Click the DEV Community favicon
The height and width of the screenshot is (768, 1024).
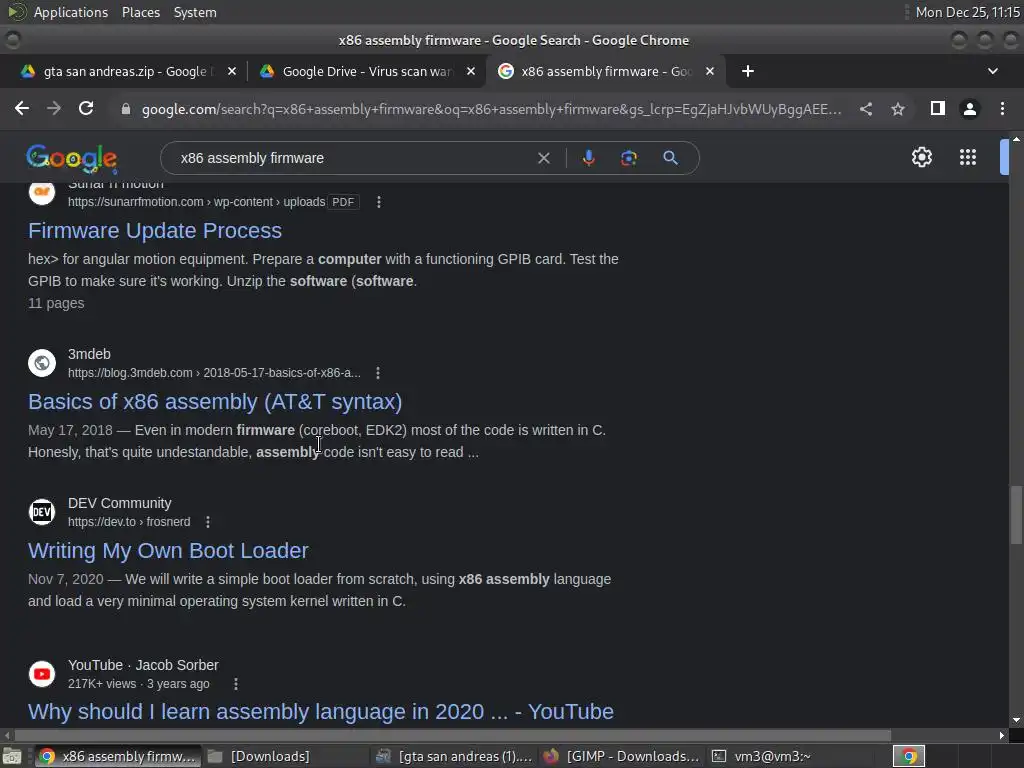(42, 512)
